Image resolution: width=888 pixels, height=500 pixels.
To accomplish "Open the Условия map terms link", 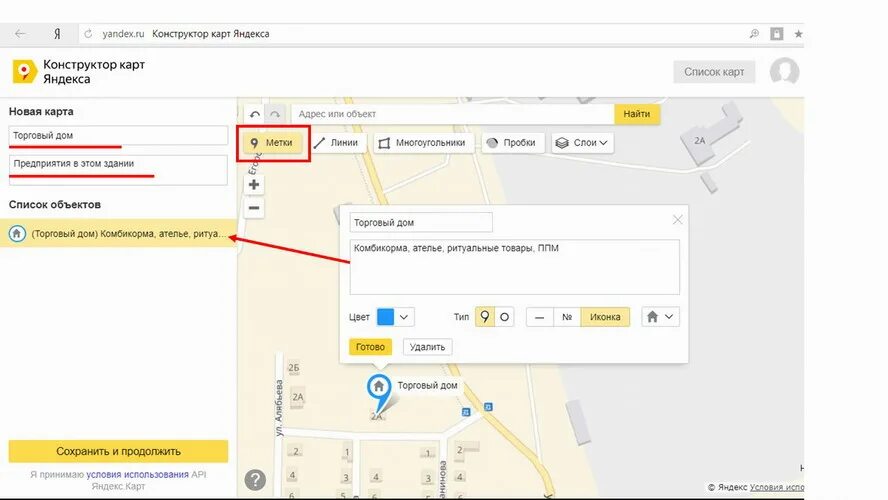I will coord(776,487).
